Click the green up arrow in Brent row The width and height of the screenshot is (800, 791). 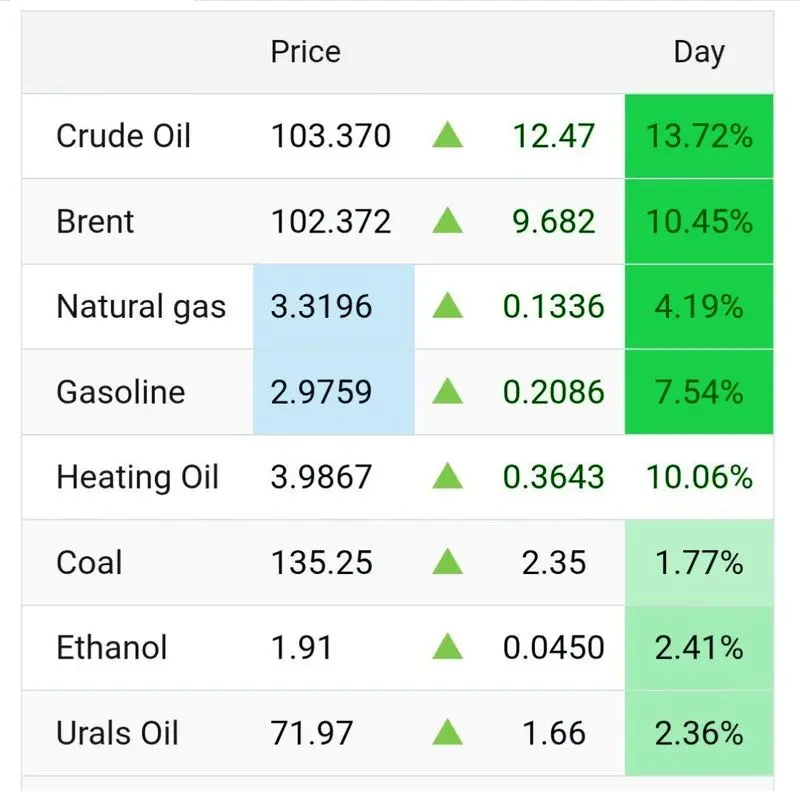point(448,221)
